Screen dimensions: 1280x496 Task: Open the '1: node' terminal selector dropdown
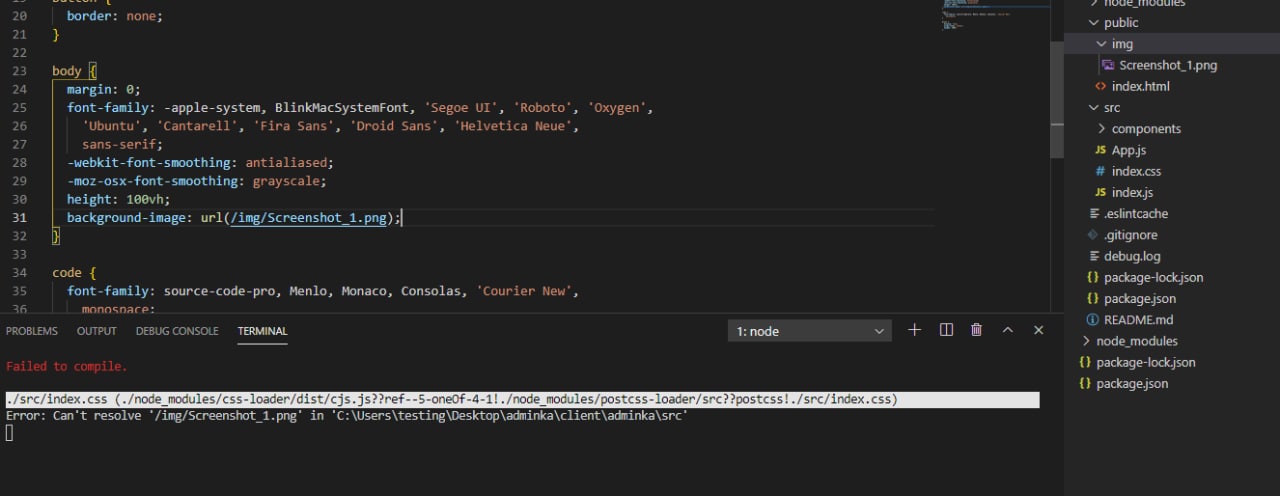[810, 331]
